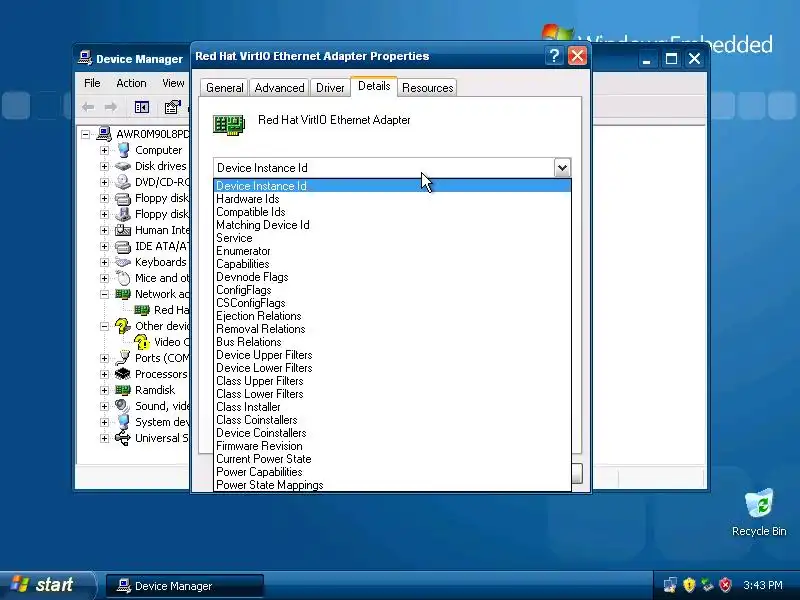Image resolution: width=800 pixels, height=600 pixels.
Task: Choose CSConfigFlags from the property list
Action: [392, 303]
